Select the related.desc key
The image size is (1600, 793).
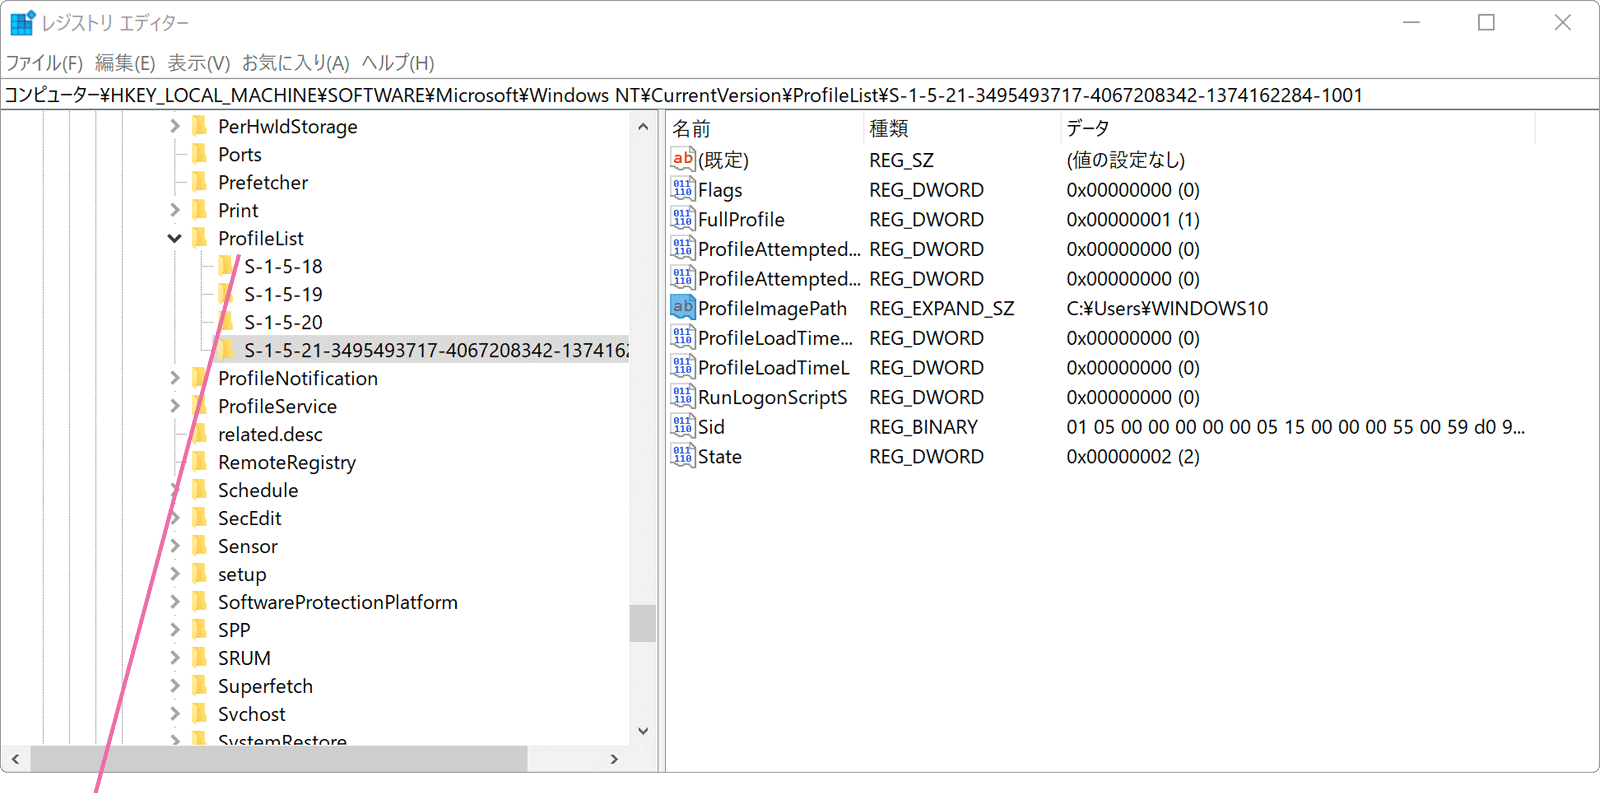click(x=270, y=434)
